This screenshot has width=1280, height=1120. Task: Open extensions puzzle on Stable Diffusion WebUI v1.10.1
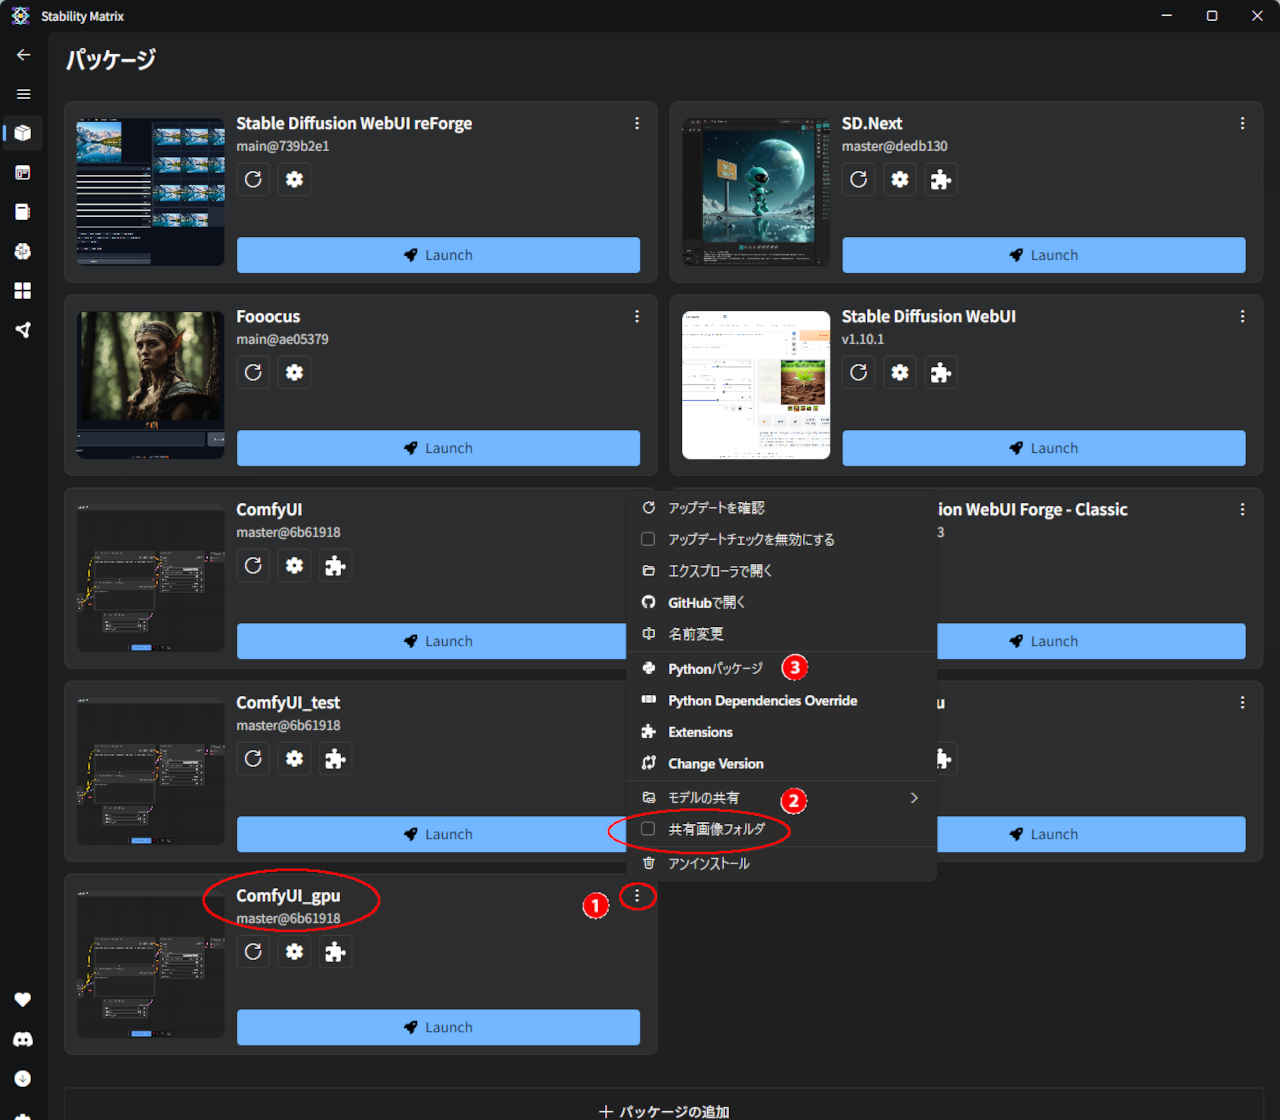coord(941,372)
